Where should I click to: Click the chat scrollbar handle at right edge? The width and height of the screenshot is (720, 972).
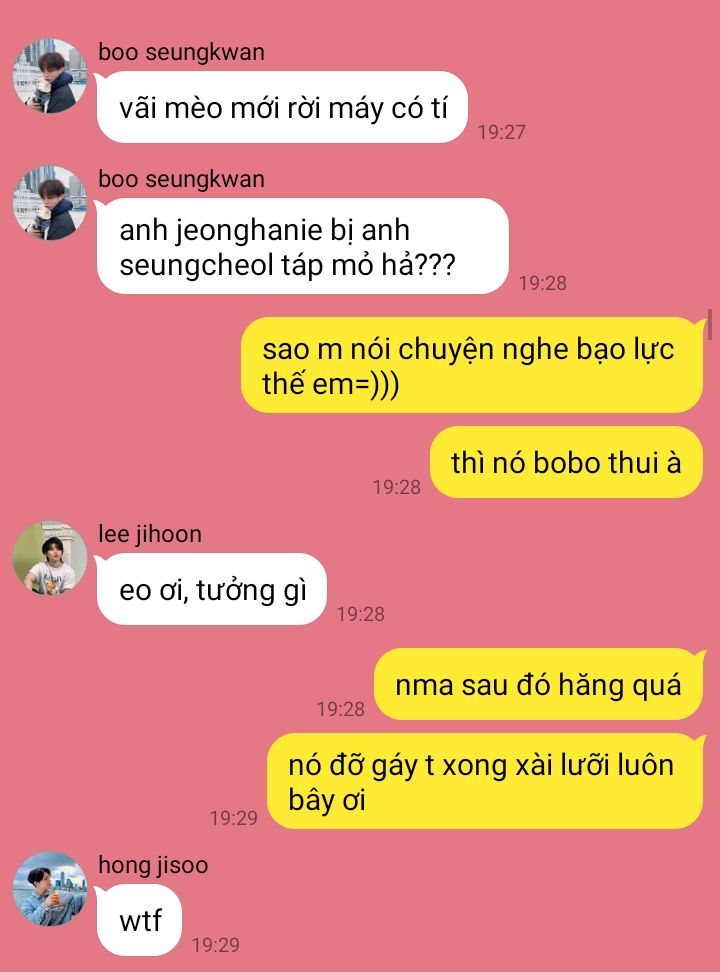point(710,323)
